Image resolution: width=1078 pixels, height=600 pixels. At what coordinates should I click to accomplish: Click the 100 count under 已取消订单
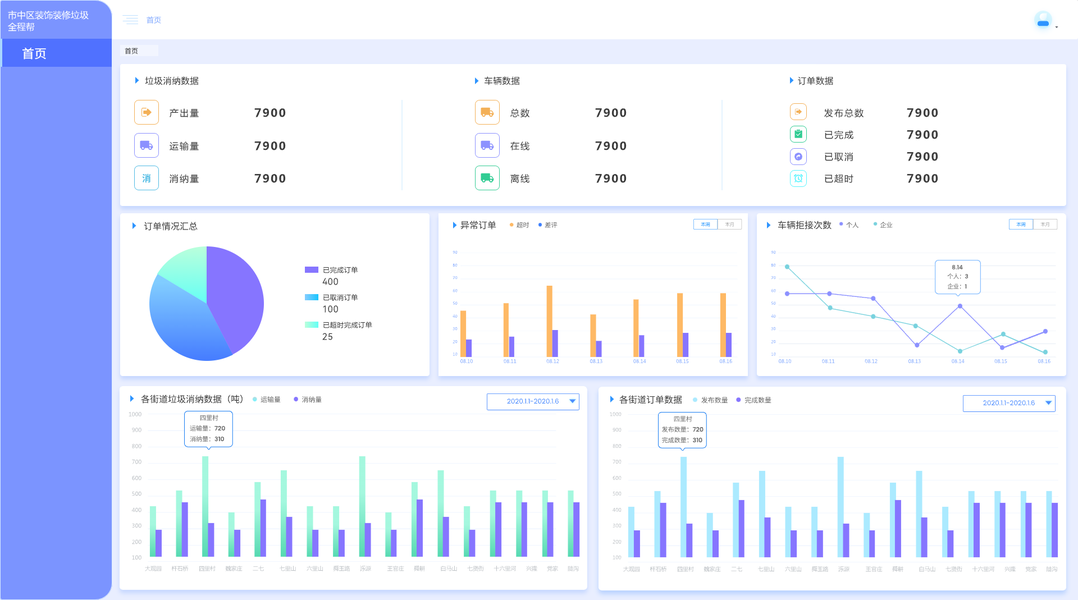[x=330, y=309]
